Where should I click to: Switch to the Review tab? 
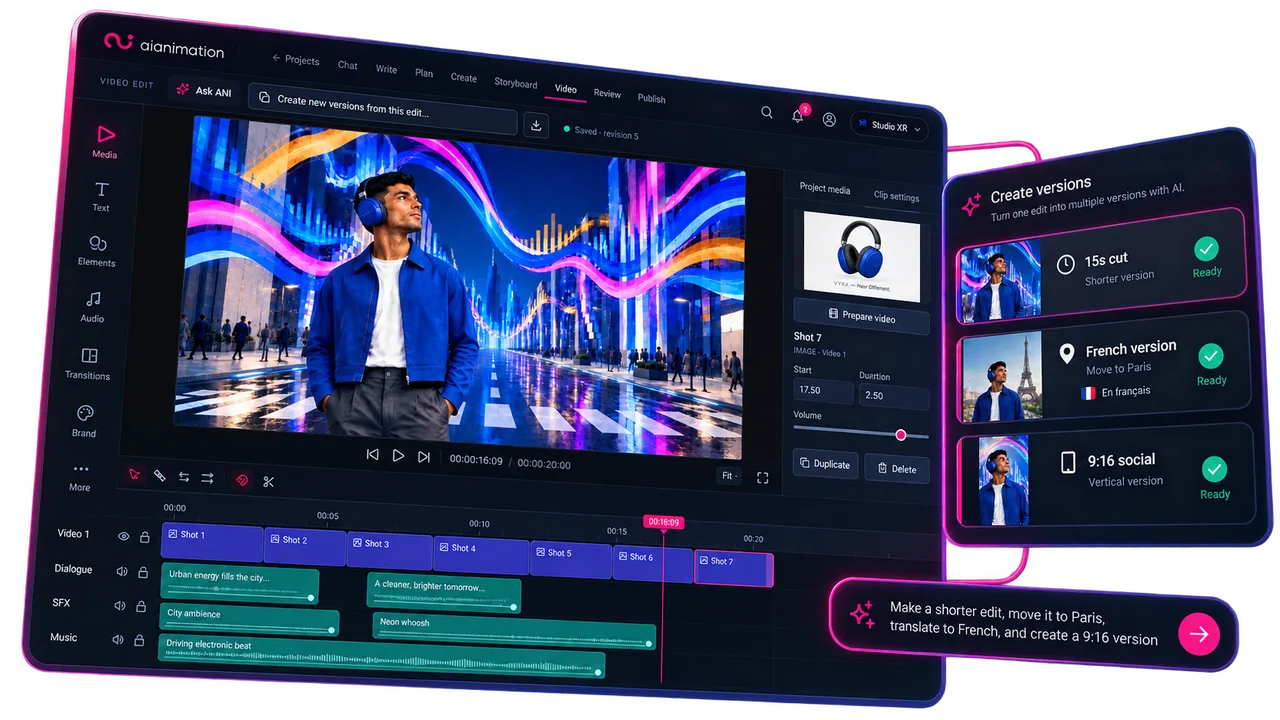coord(607,93)
